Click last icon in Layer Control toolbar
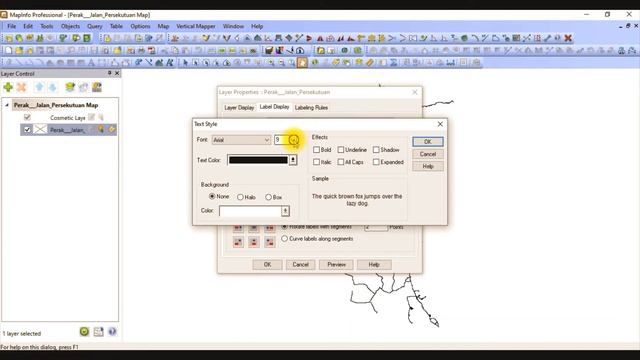640x360 pixels. click(97, 87)
